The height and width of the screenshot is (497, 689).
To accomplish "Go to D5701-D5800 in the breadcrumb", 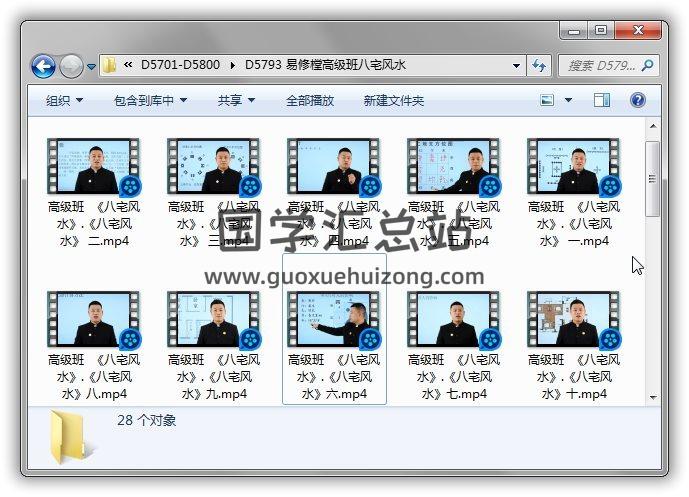I will click(182, 66).
